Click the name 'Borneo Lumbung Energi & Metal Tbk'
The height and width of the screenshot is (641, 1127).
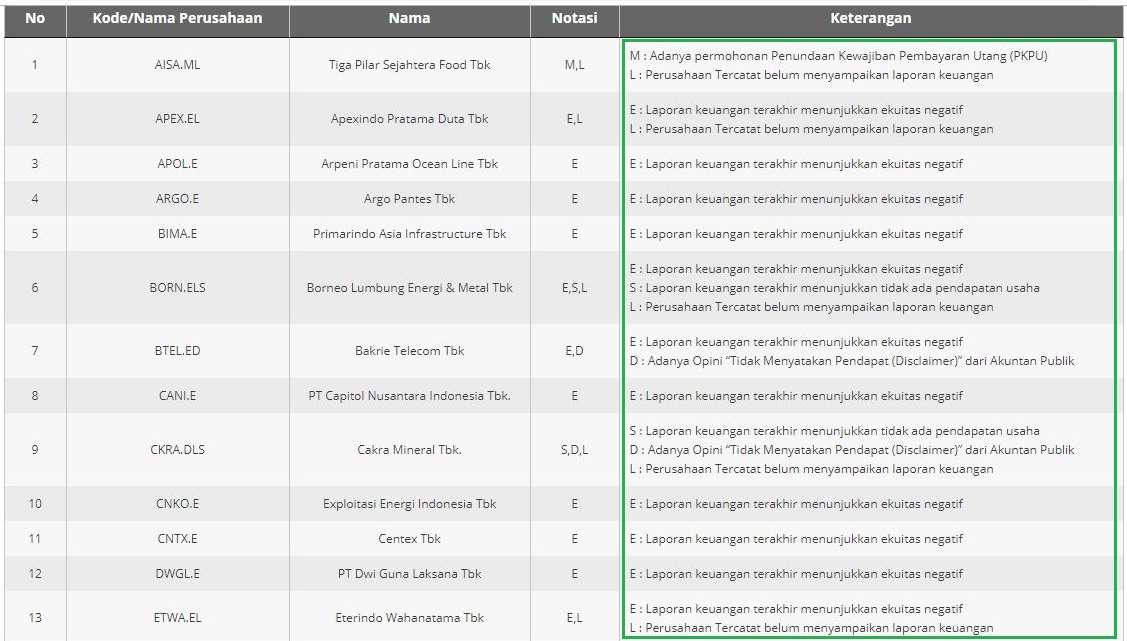click(410, 288)
